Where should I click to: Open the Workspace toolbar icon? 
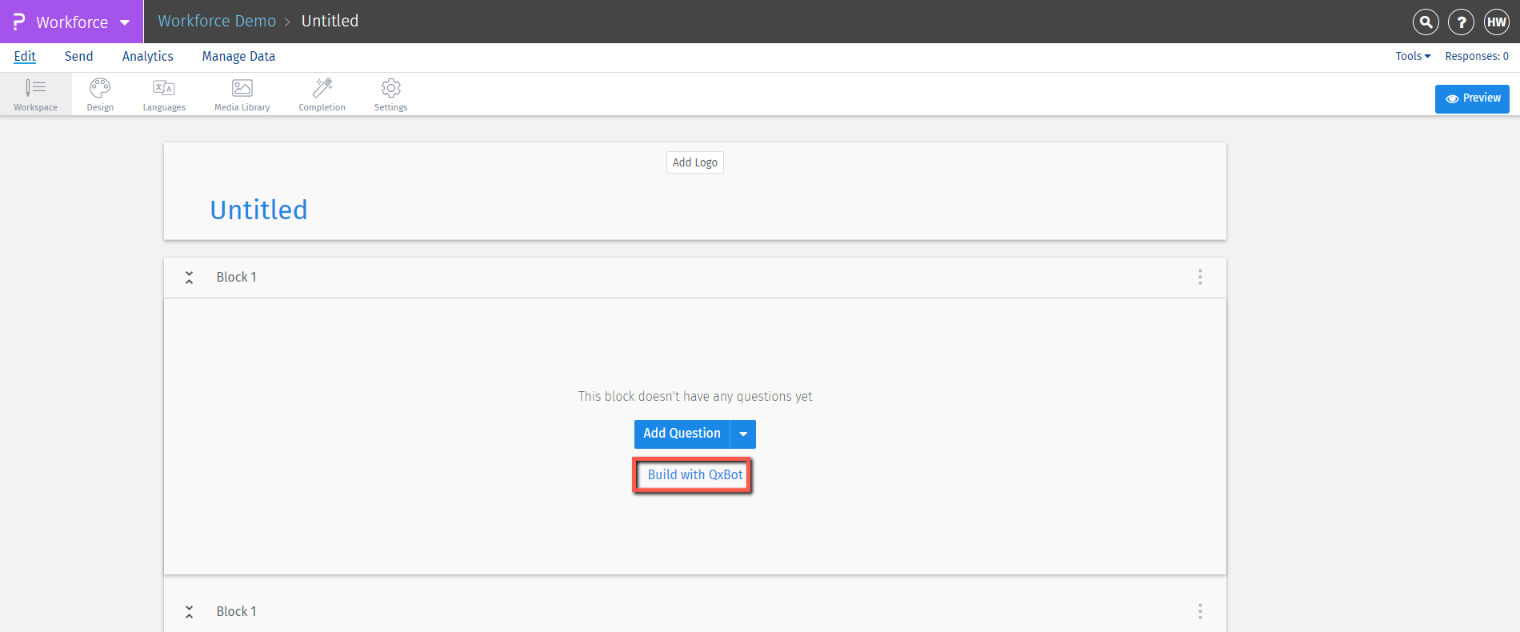(36, 94)
